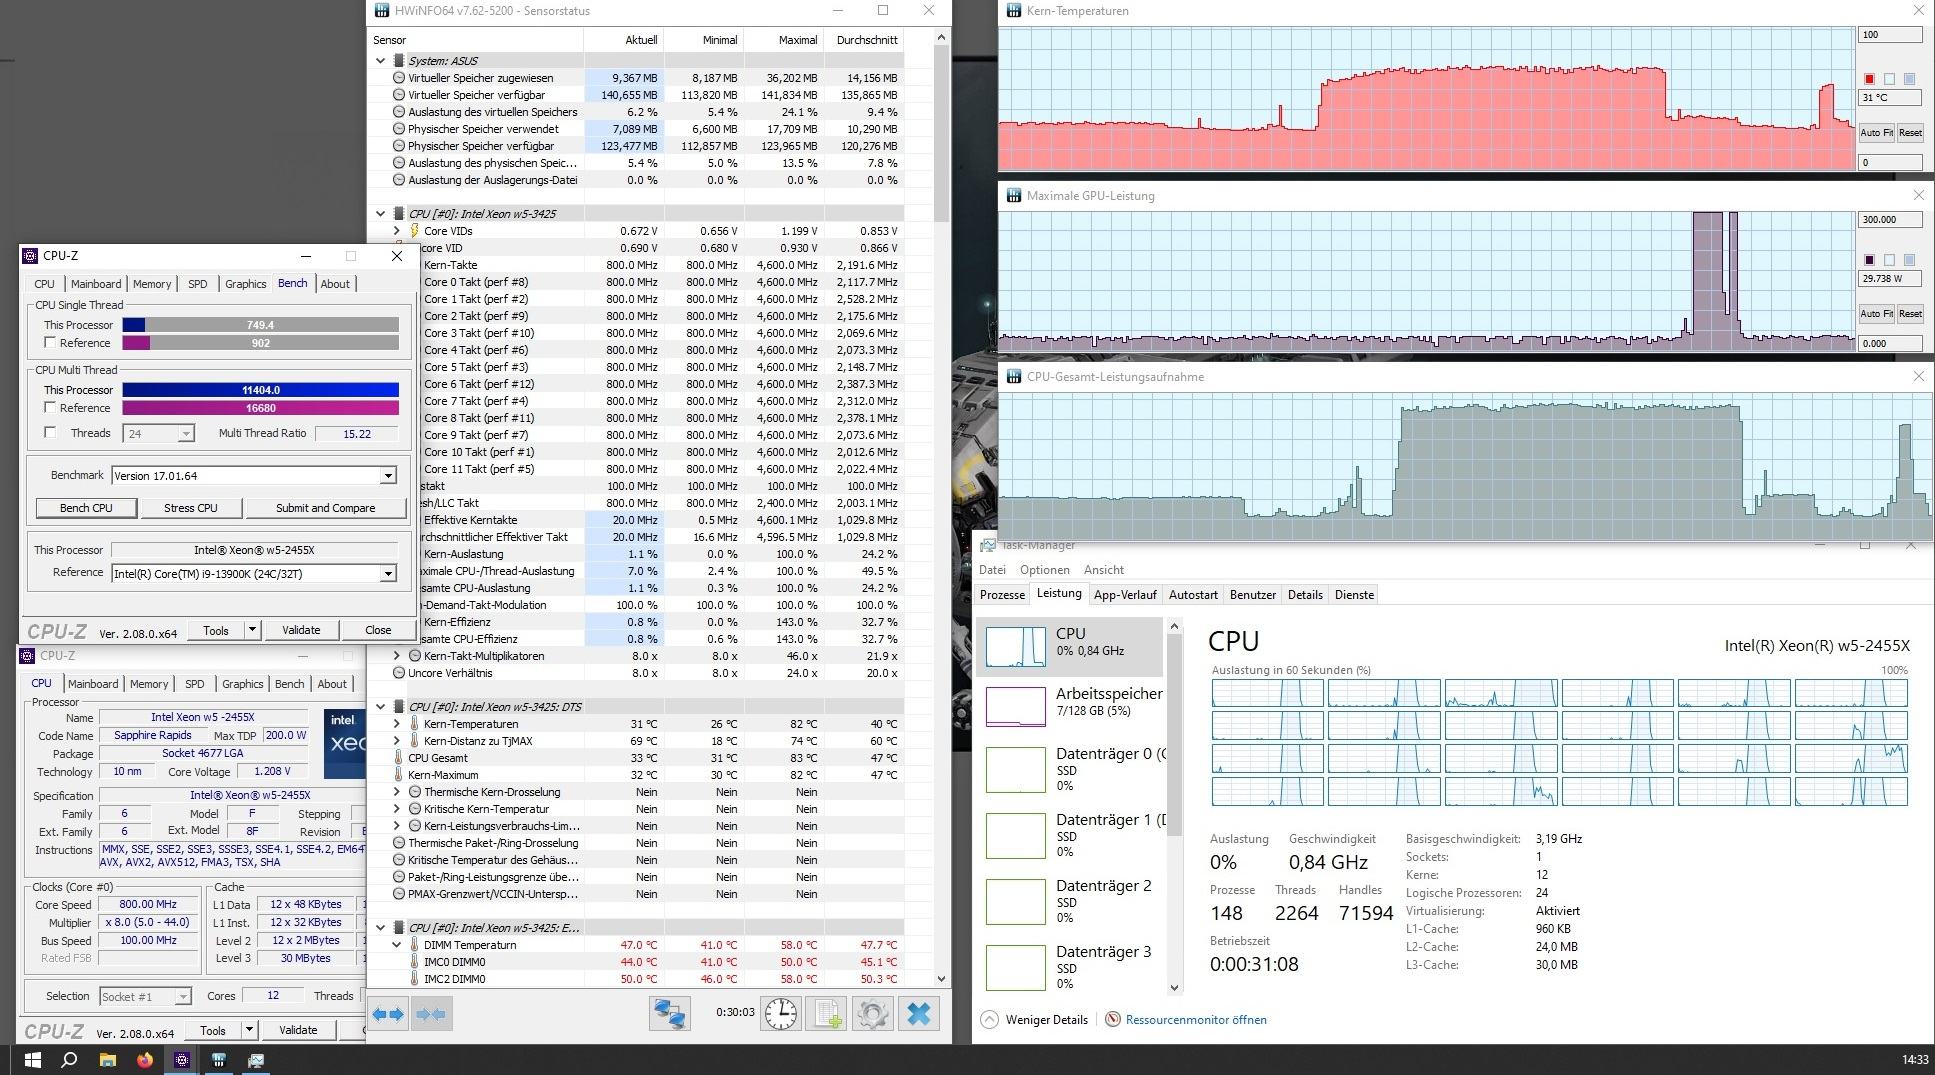This screenshot has width=1935, height=1075.
Task: Open HWiNFO remote network monitors icon
Action: click(668, 1014)
